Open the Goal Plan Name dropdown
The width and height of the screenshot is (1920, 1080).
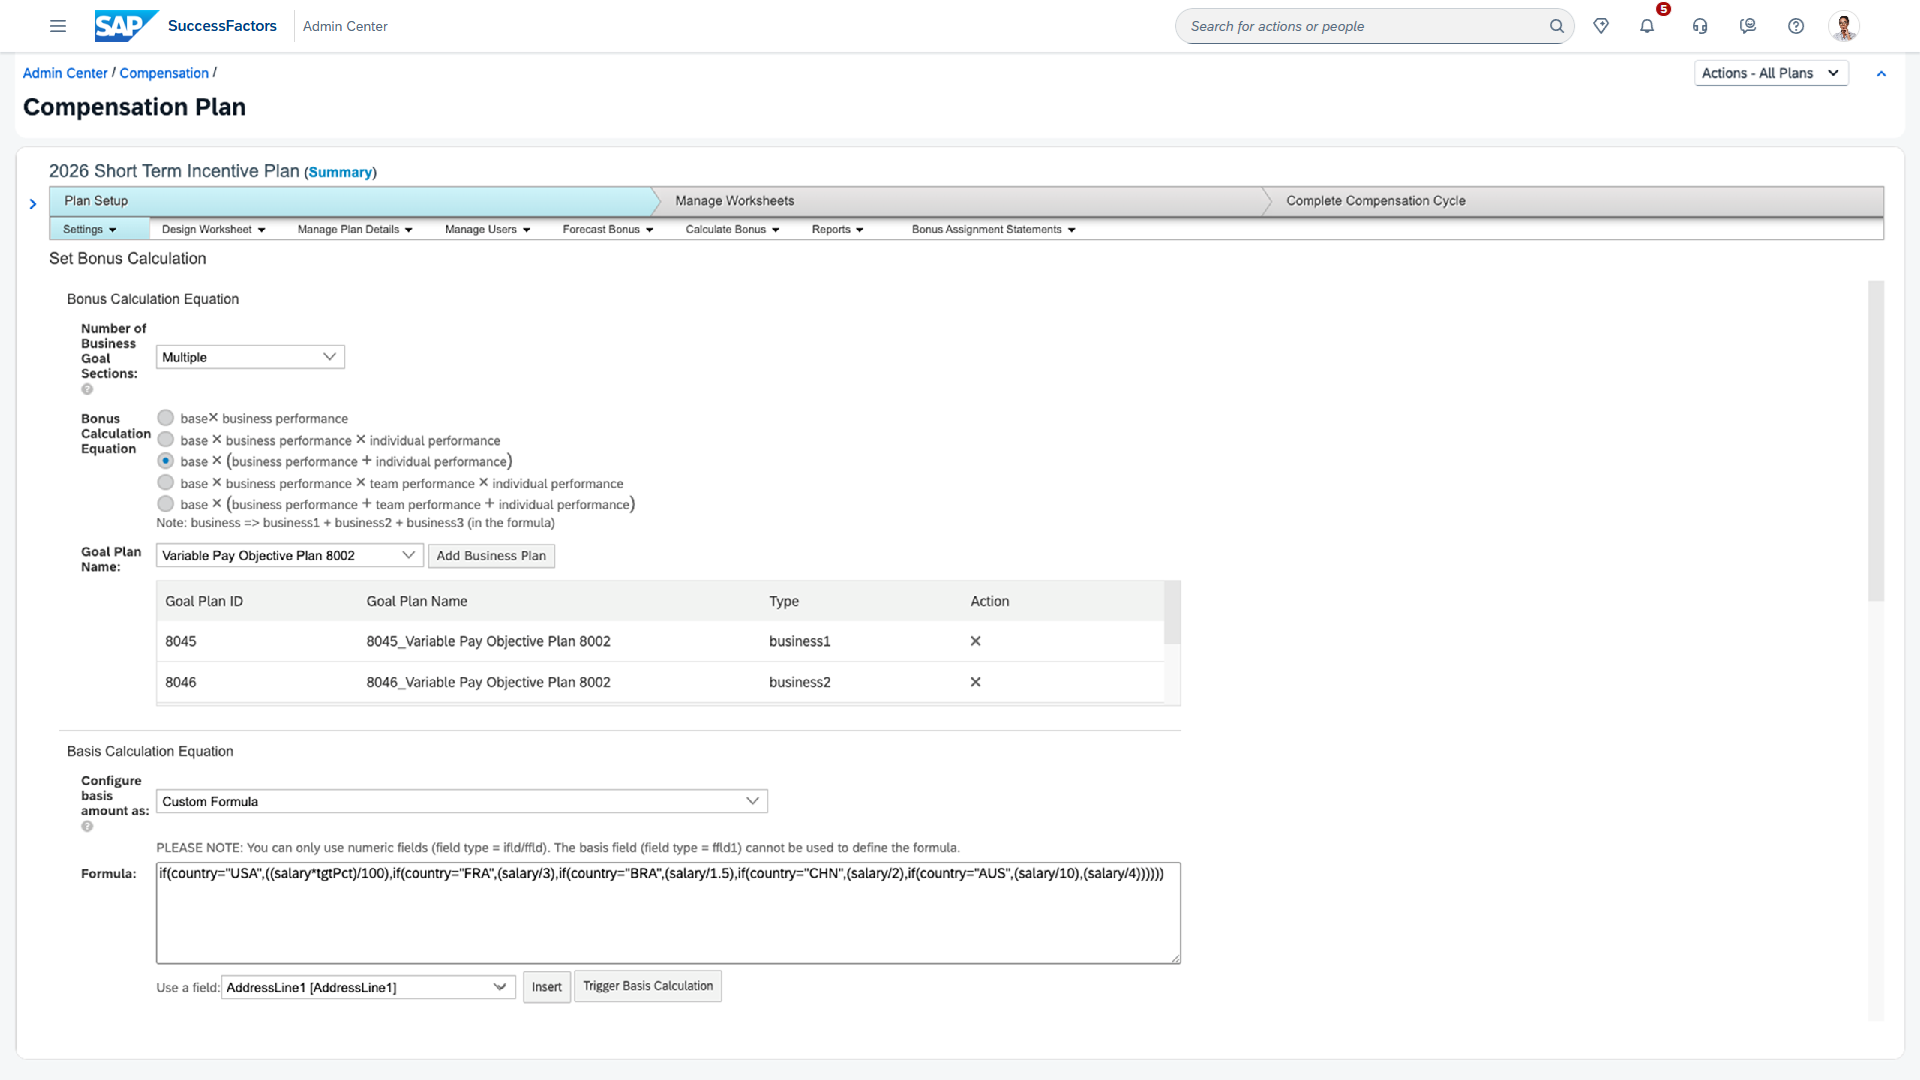[x=289, y=556]
